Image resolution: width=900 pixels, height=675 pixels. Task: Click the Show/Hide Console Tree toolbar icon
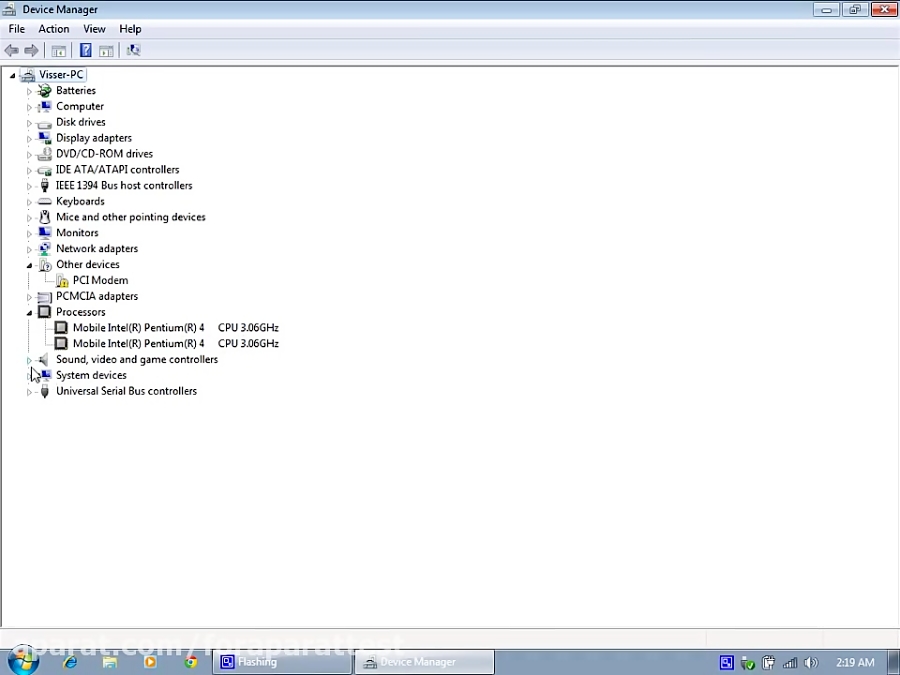[x=58, y=50]
